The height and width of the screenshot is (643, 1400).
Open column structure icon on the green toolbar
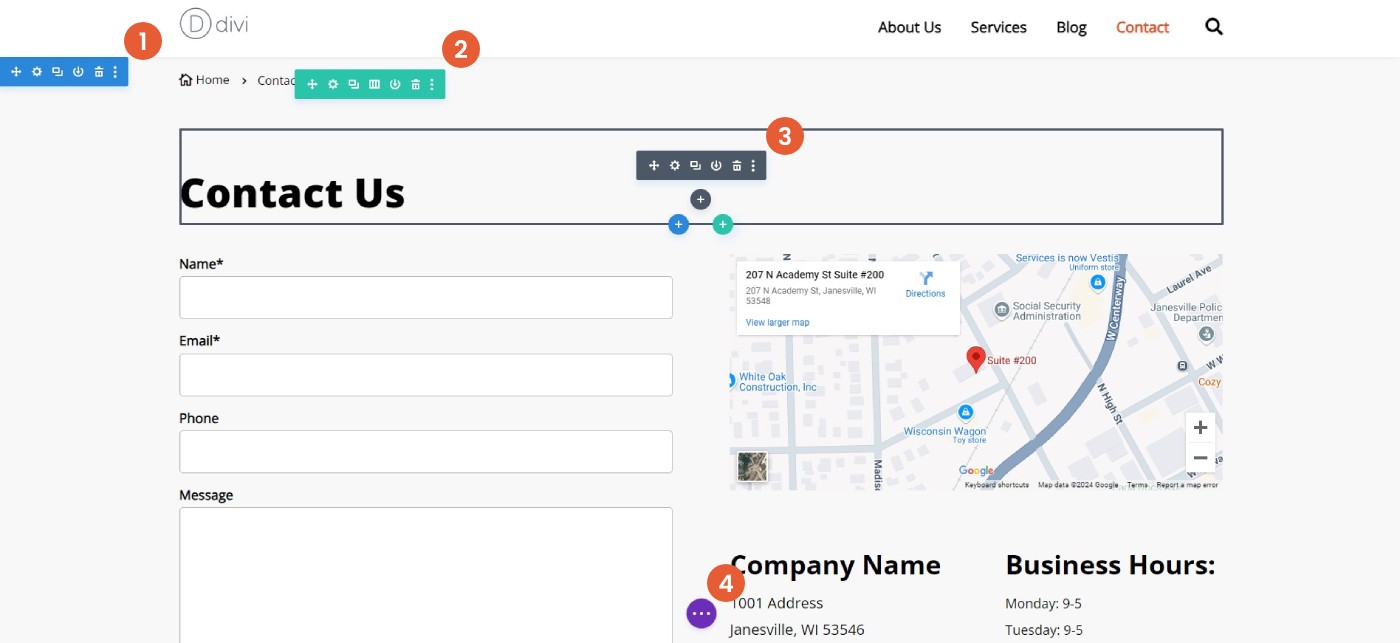(373, 84)
